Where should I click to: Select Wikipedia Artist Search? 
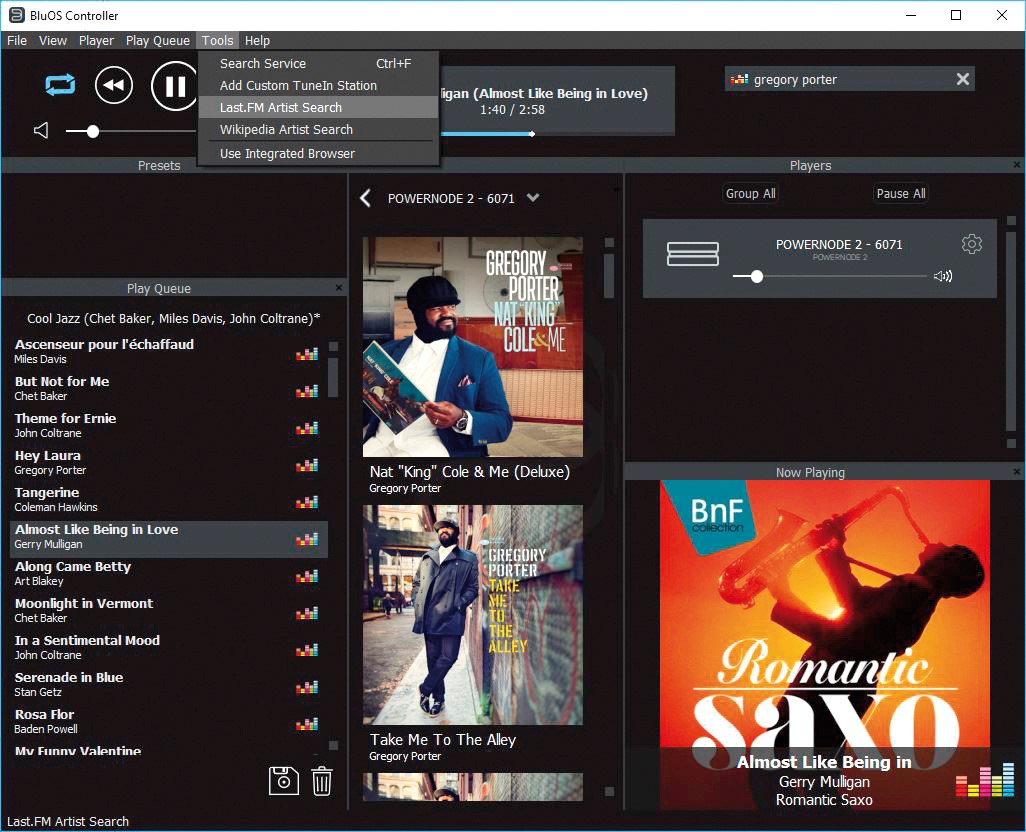[x=318, y=130]
